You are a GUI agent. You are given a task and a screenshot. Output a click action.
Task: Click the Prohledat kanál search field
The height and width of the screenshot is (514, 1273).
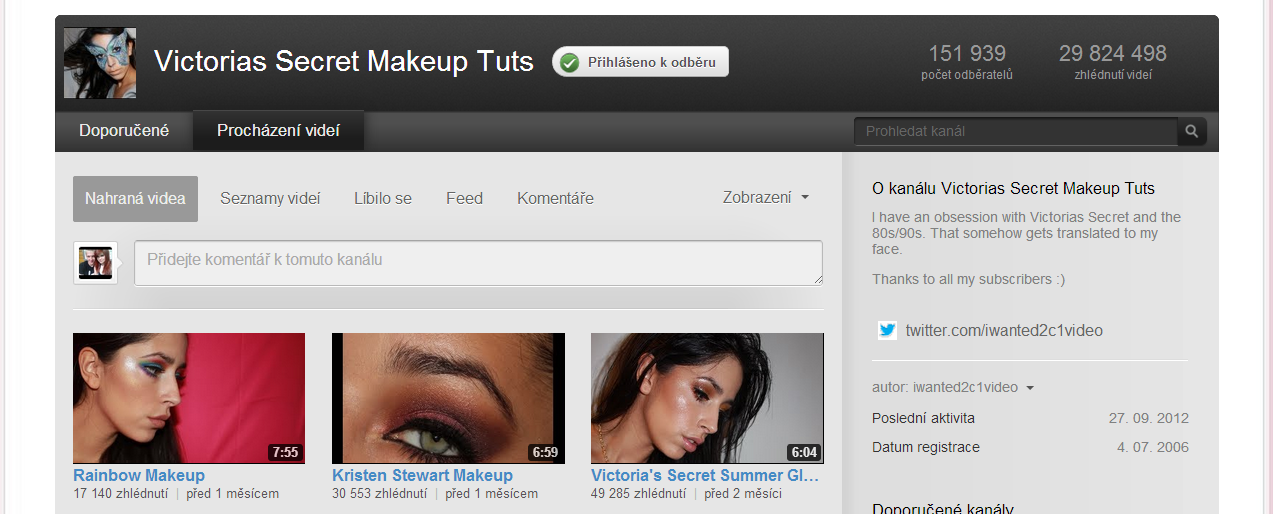[1016, 131]
